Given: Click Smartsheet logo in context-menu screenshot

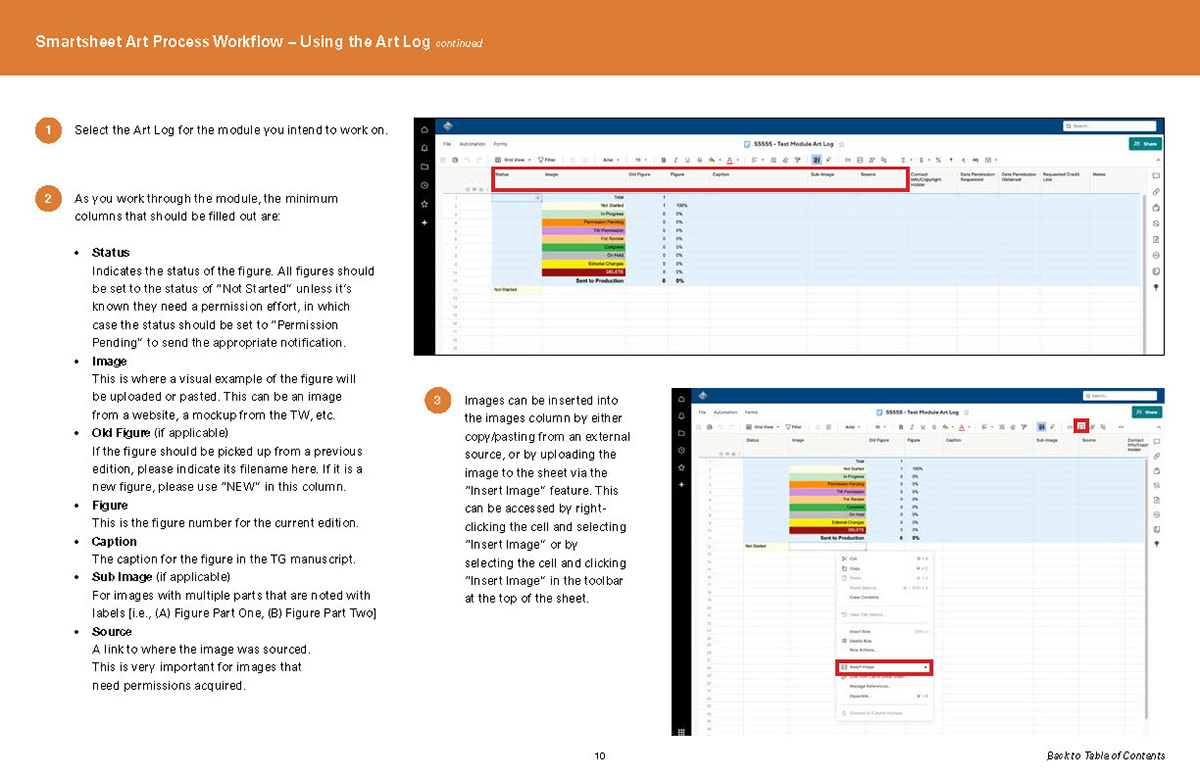Looking at the screenshot, I should point(702,396).
